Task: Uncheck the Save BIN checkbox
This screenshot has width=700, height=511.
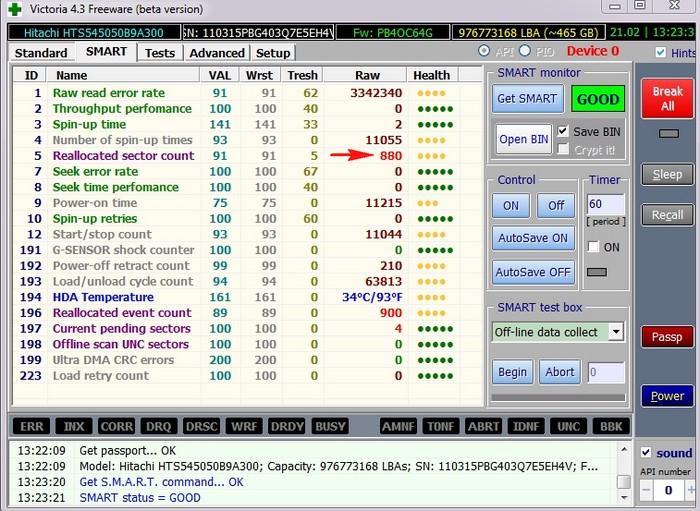Action: tap(562, 132)
